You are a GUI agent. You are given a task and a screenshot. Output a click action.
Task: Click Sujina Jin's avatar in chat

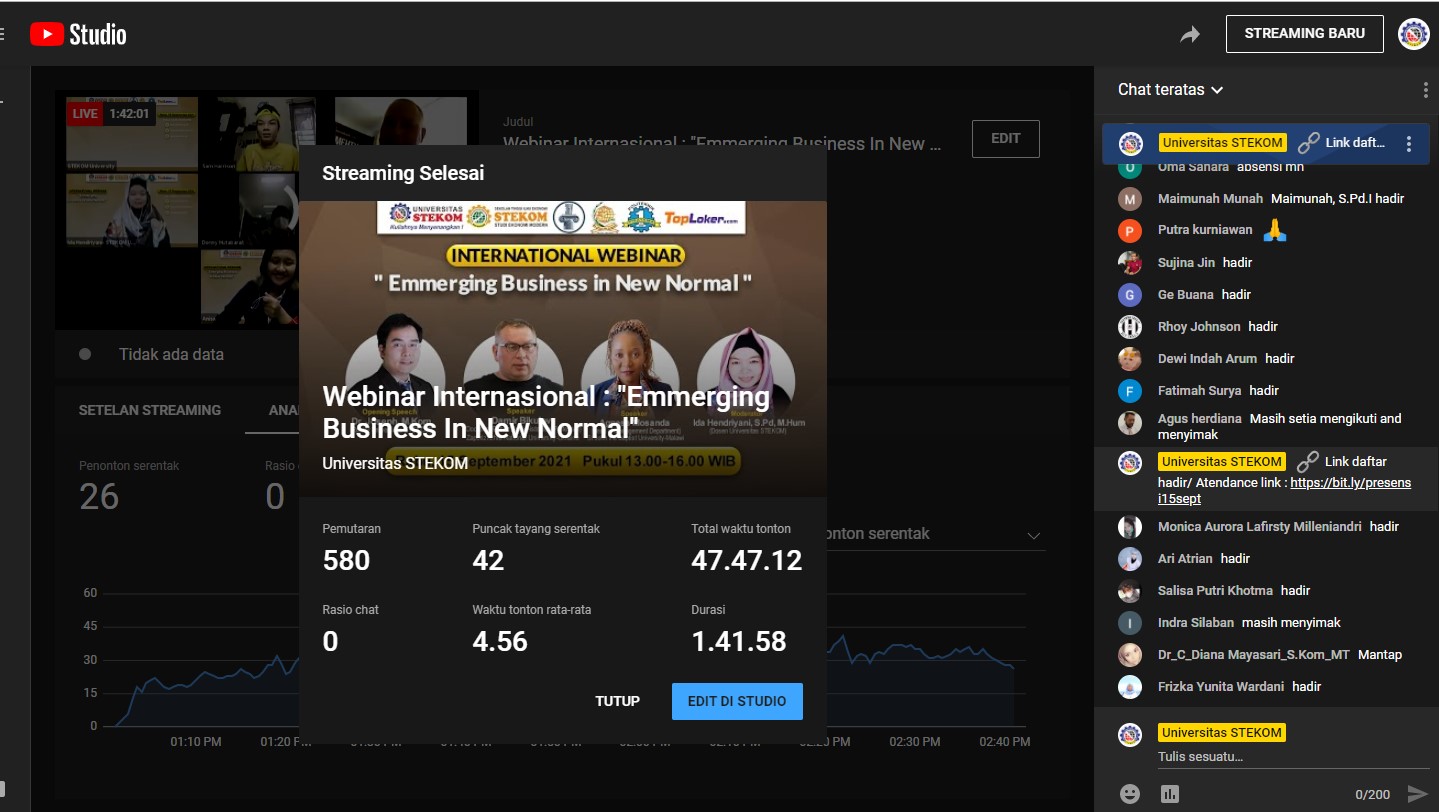tap(1130, 263)
